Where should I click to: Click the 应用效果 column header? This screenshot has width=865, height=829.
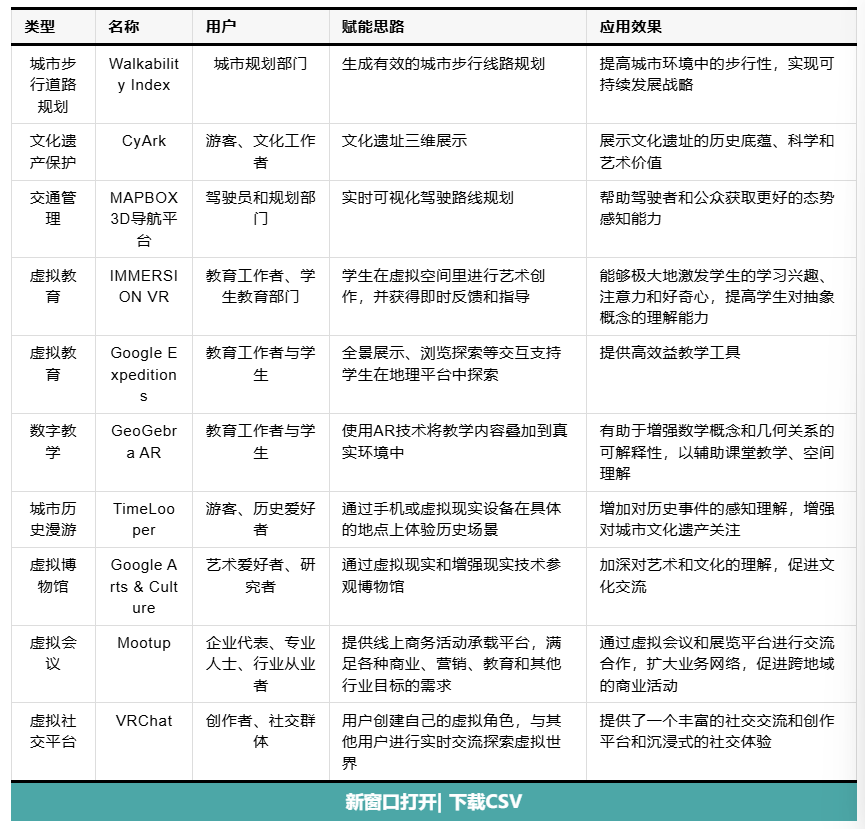(630, 26)
